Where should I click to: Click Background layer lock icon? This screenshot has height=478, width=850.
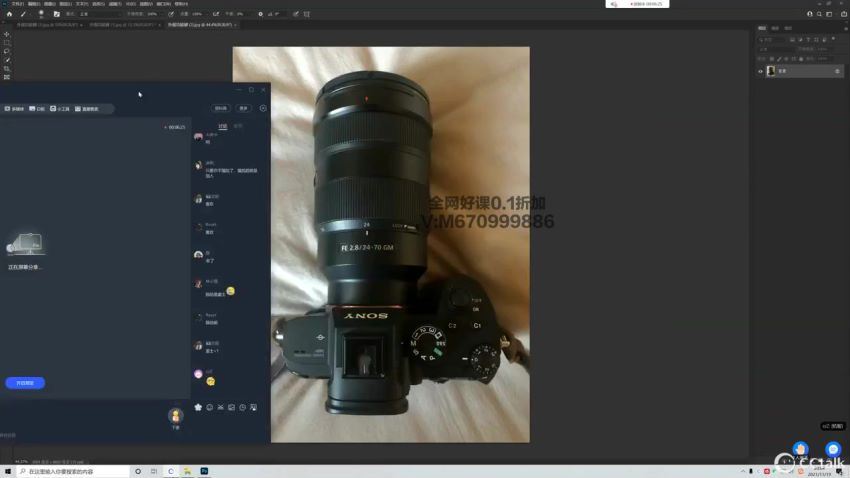(x=837, y=71)
